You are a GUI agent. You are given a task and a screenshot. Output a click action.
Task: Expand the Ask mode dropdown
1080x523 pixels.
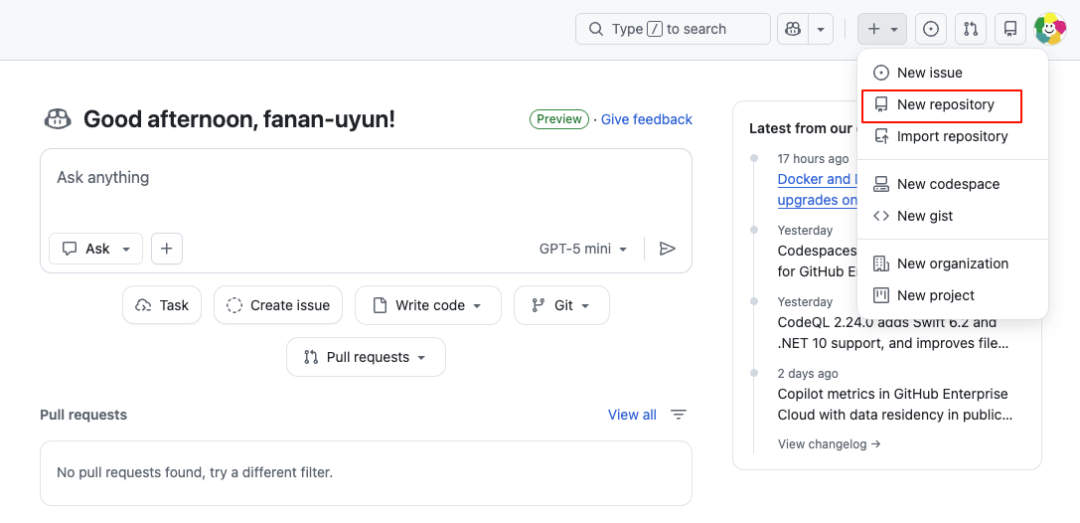(x=96, y=249)
